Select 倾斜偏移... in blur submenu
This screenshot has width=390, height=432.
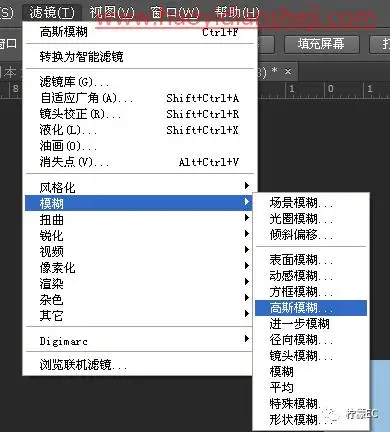click(311, 235)
